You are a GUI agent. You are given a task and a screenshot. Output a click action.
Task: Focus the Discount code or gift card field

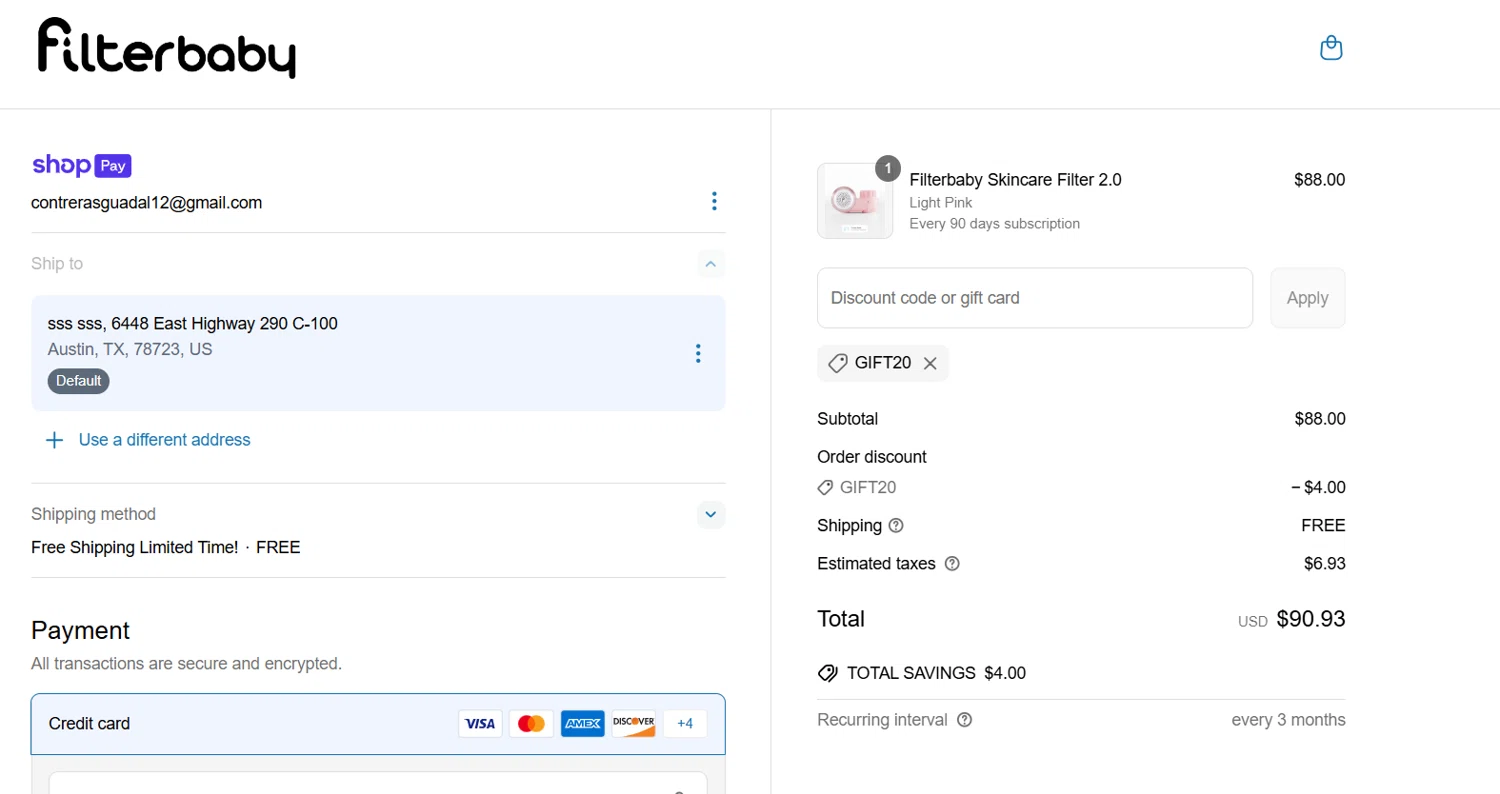(x=1035, y=298)
